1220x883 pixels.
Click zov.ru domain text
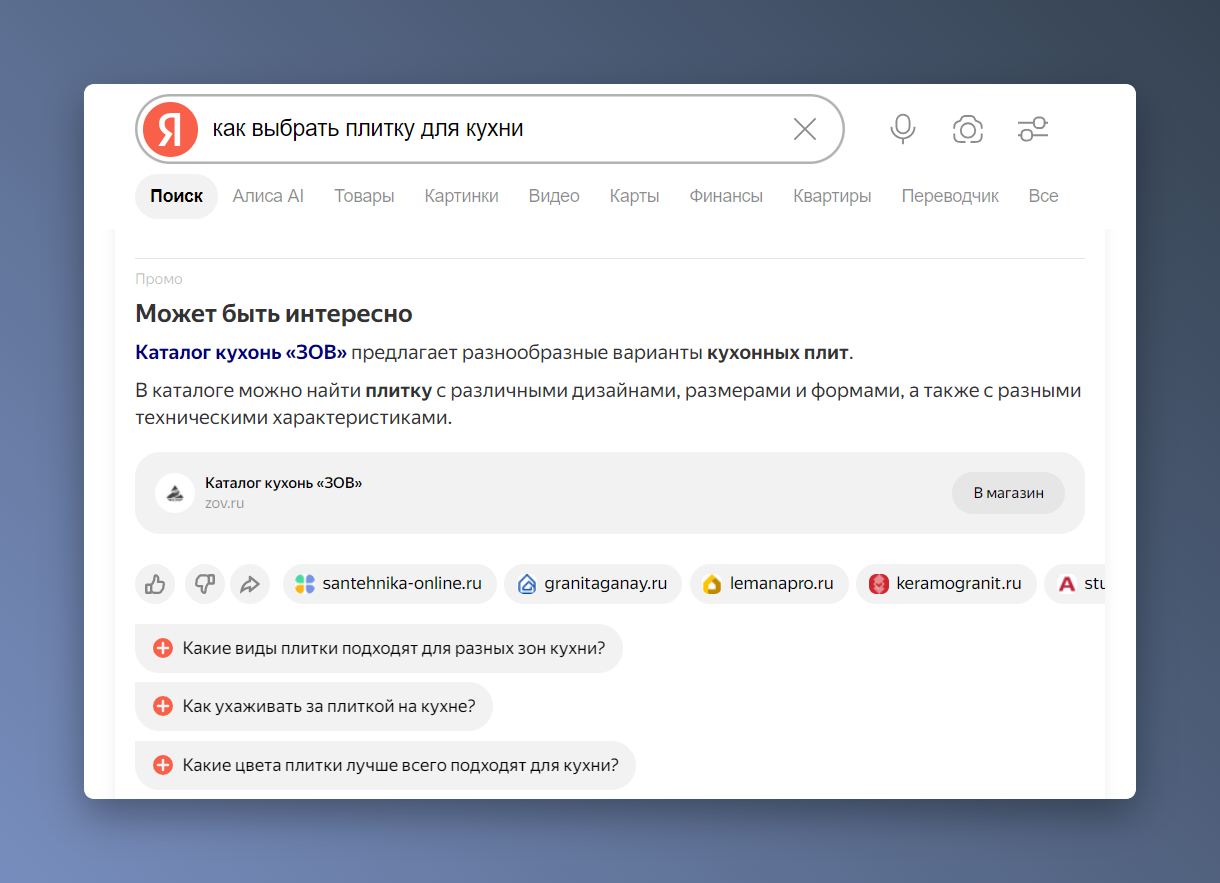[x=225, y=503]
